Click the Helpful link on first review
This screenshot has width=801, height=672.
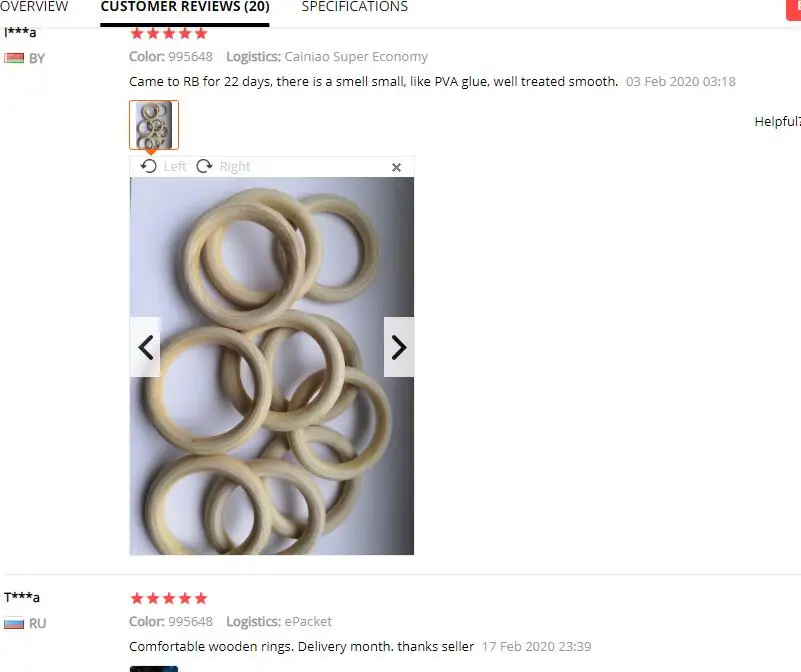click(778, 122)
